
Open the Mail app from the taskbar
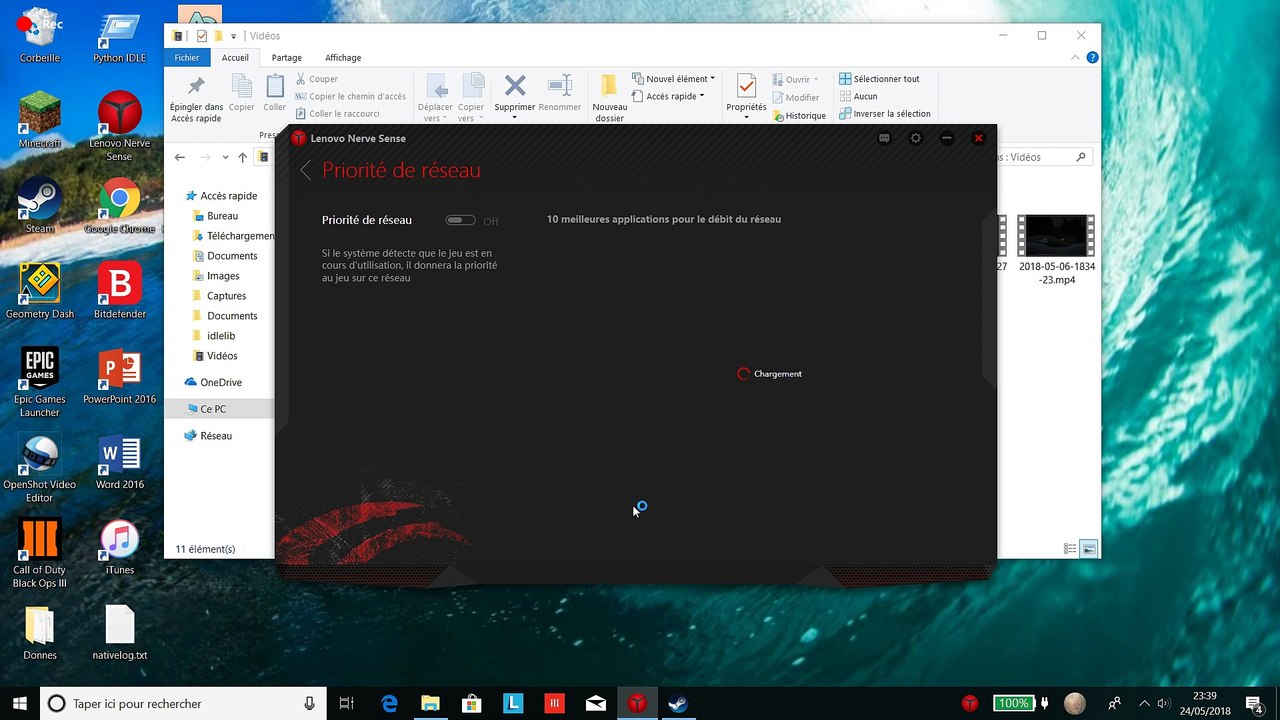[x=596, y=704]
